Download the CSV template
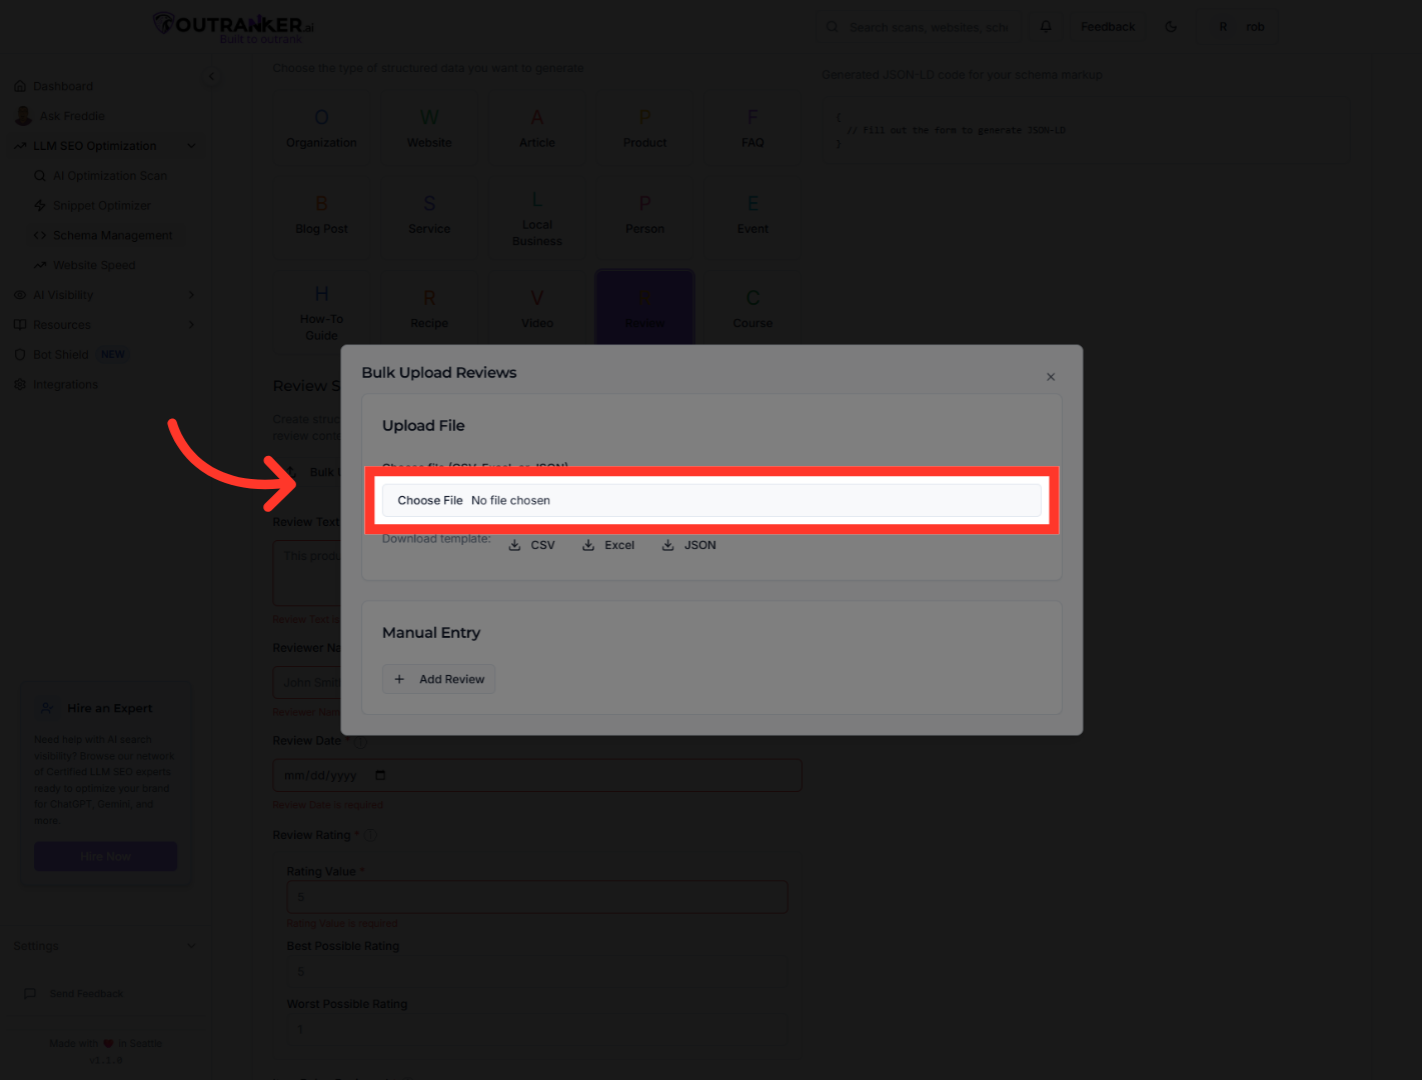Screen dimensions: 1422x1080 tap(531, 545)
